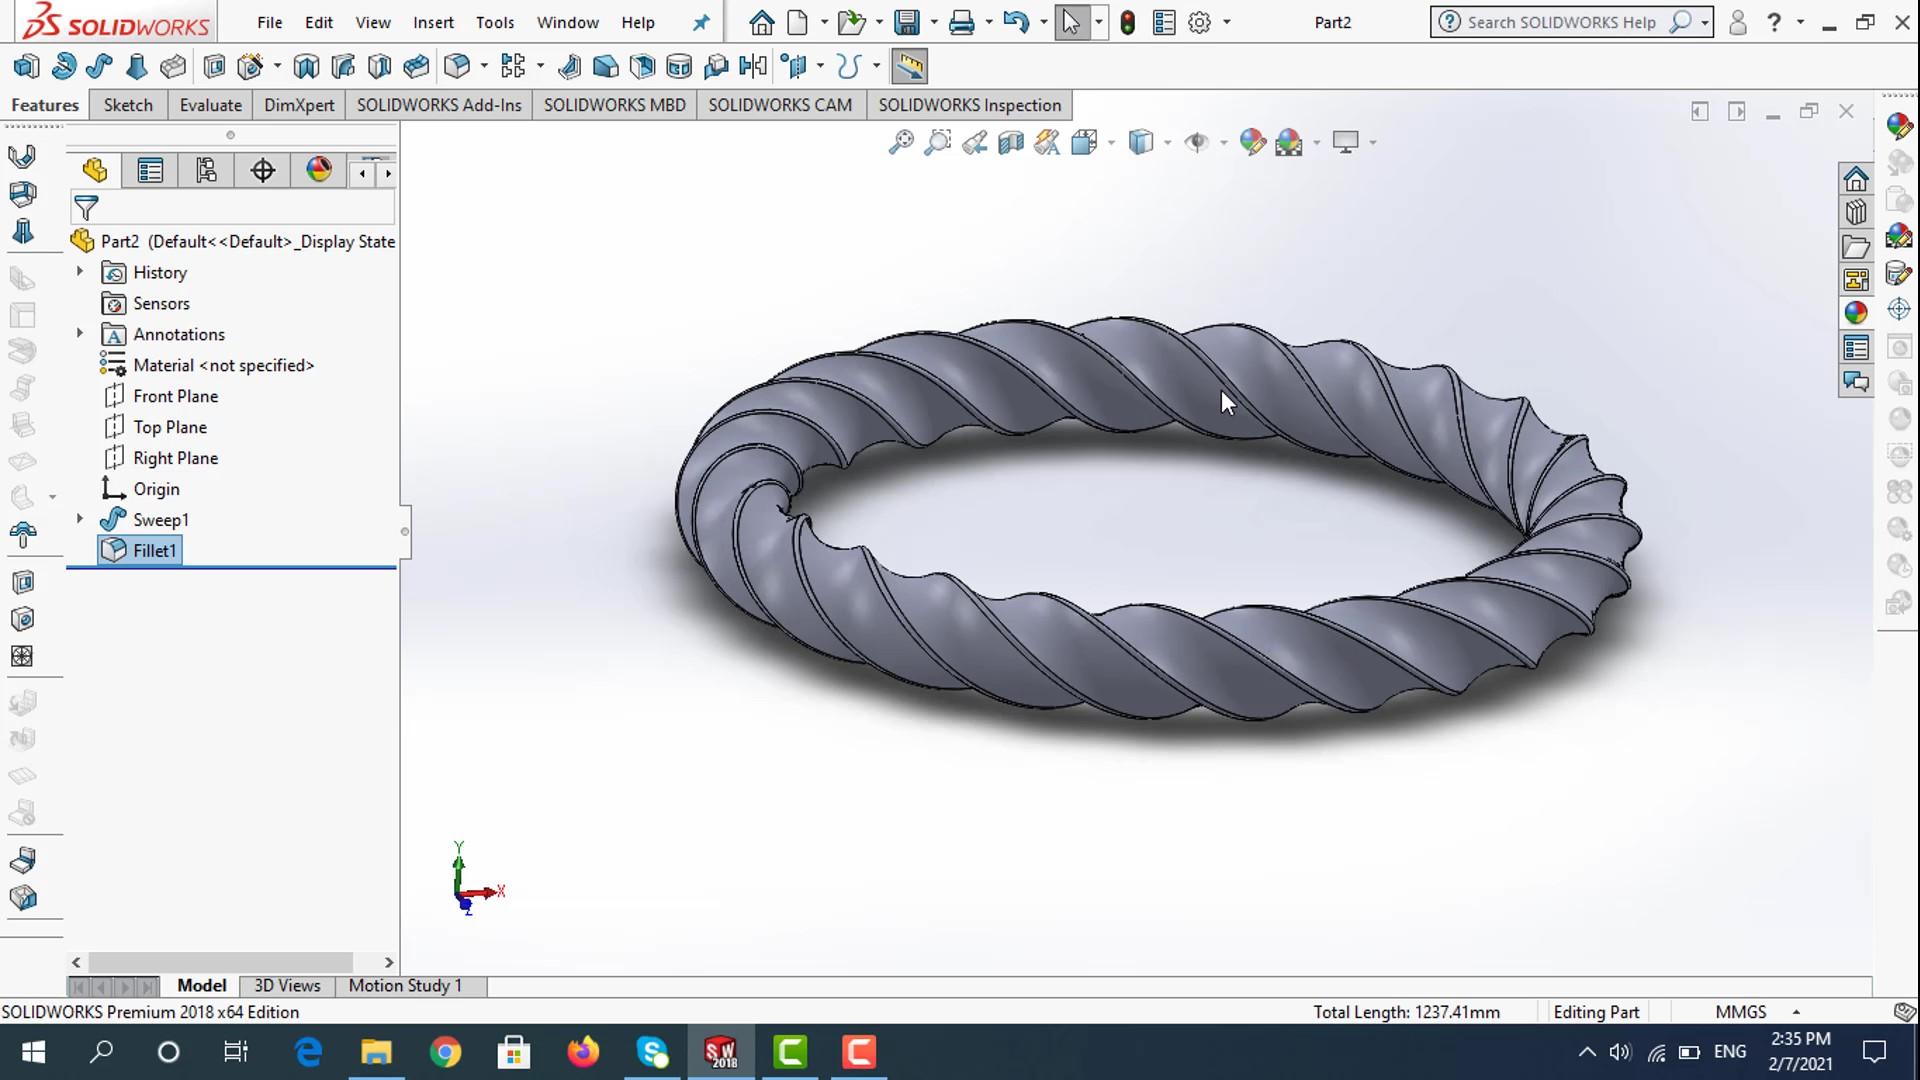Open the PropertyManager tab icon
1920x1080 pixels.
[150, 171]
